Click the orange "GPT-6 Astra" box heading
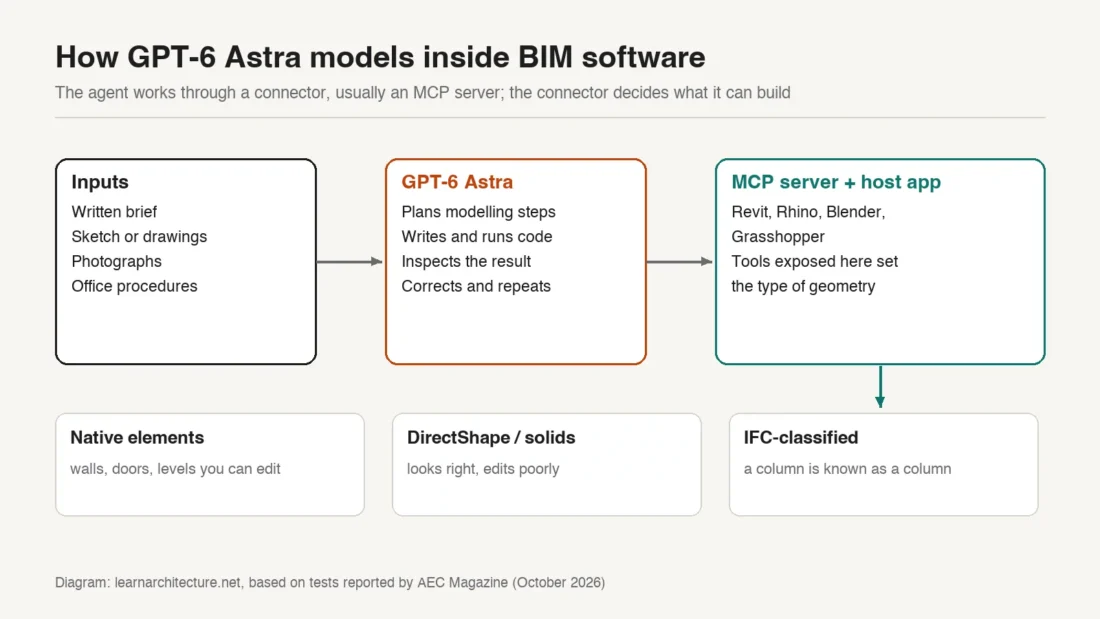This screenshot has width=1100, height=619. [x=457, y=182]
